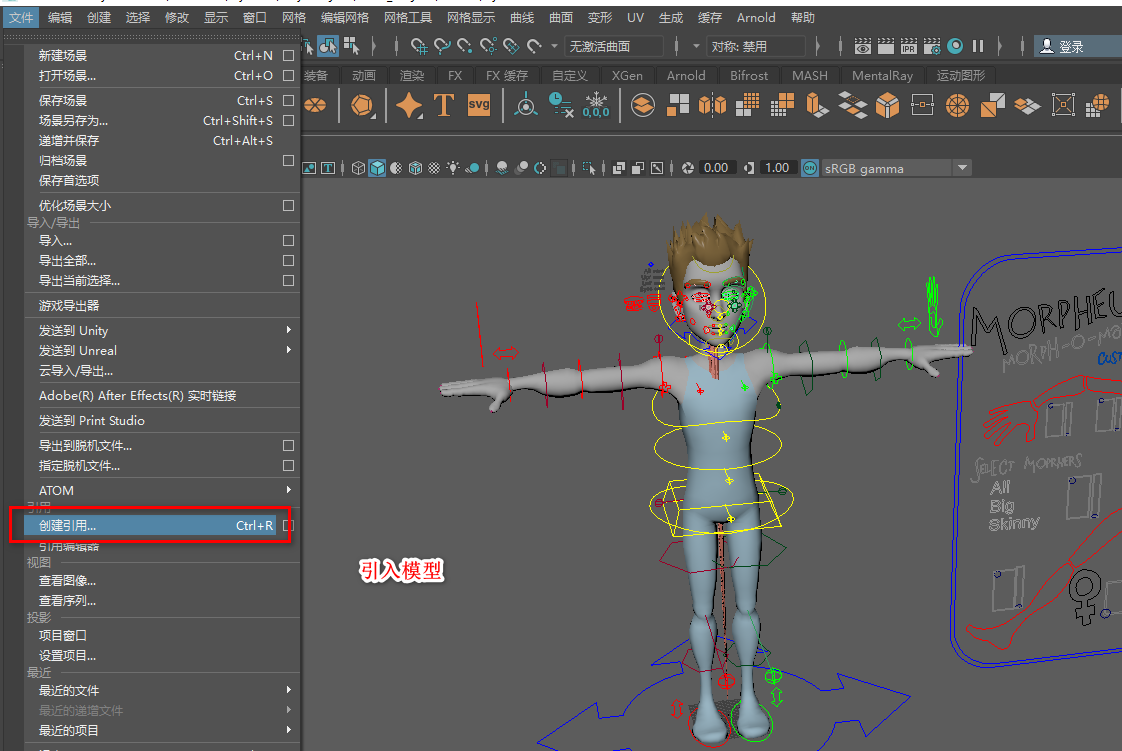Viewport: 1122px width, 751px height.
Task: Open option box for 优化场景大小
Action: (x=288, y=206)
